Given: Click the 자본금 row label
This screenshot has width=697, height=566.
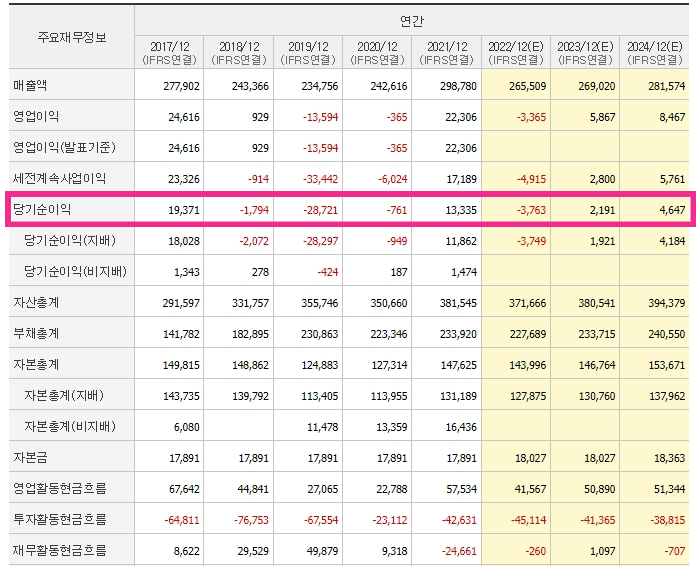Looking at the screenshot, I should pyautogui.click(x=30, y=457).
